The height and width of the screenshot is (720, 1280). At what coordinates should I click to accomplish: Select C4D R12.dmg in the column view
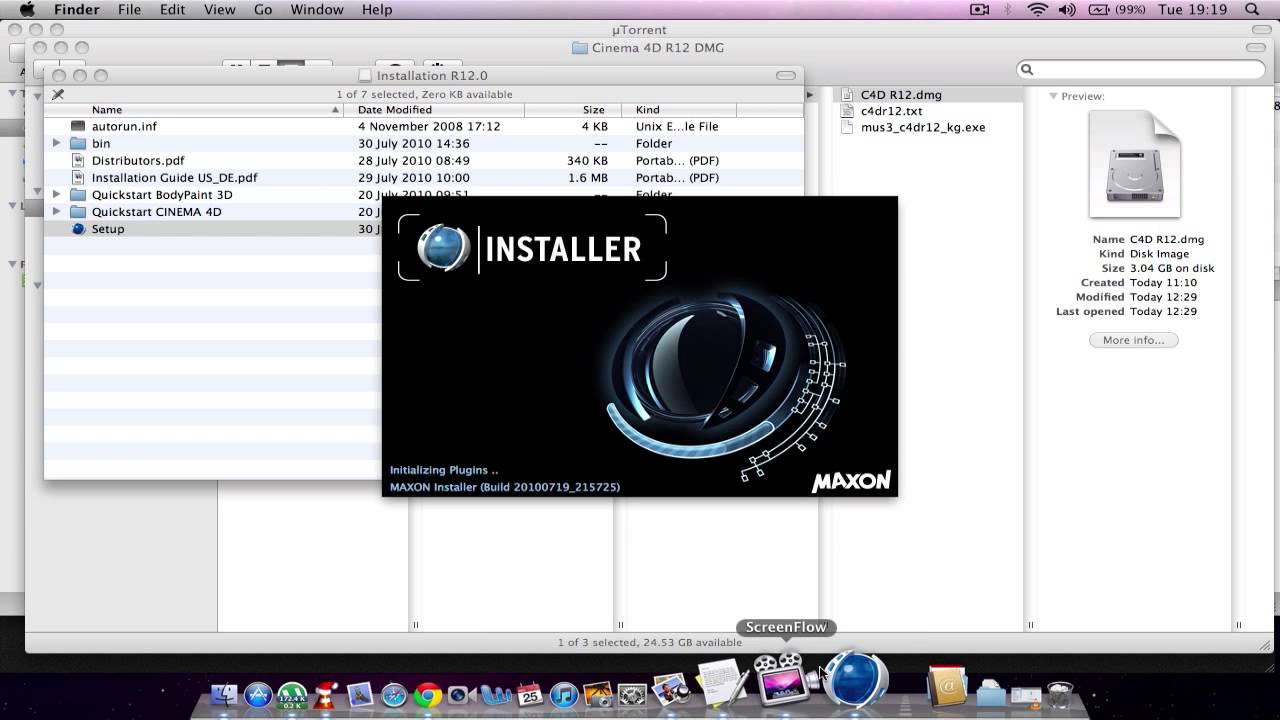point(928,95)
